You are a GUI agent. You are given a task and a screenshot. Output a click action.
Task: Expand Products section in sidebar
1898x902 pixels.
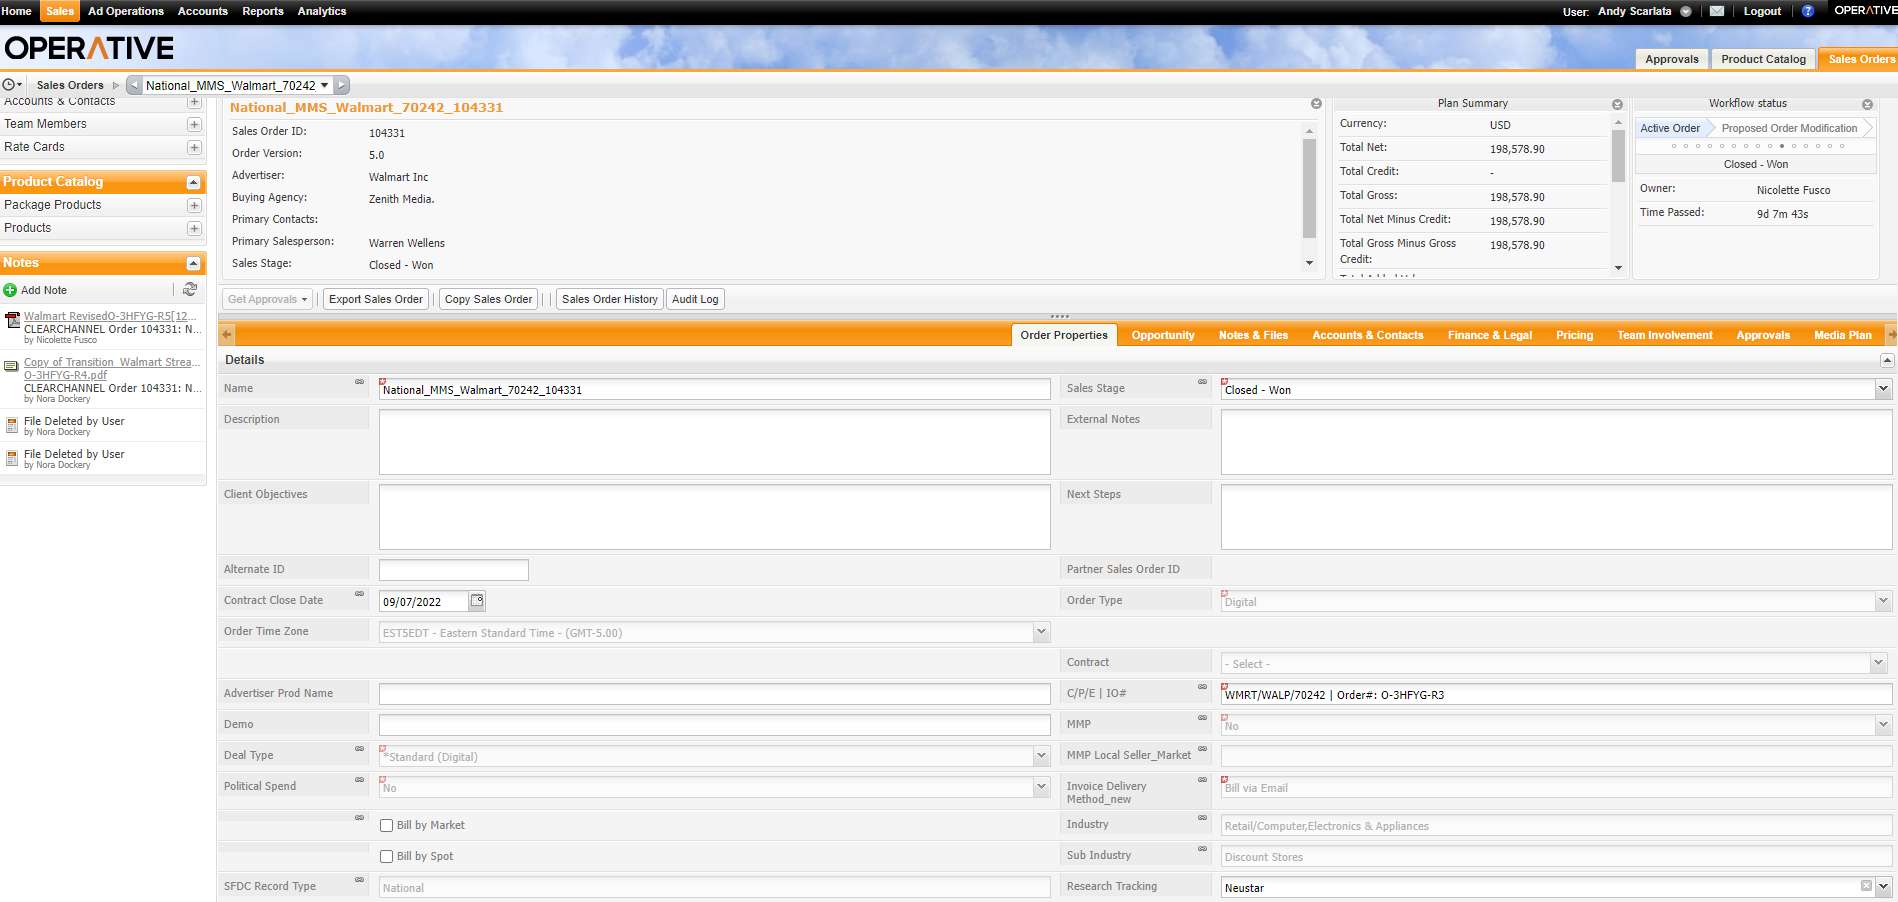194,228
